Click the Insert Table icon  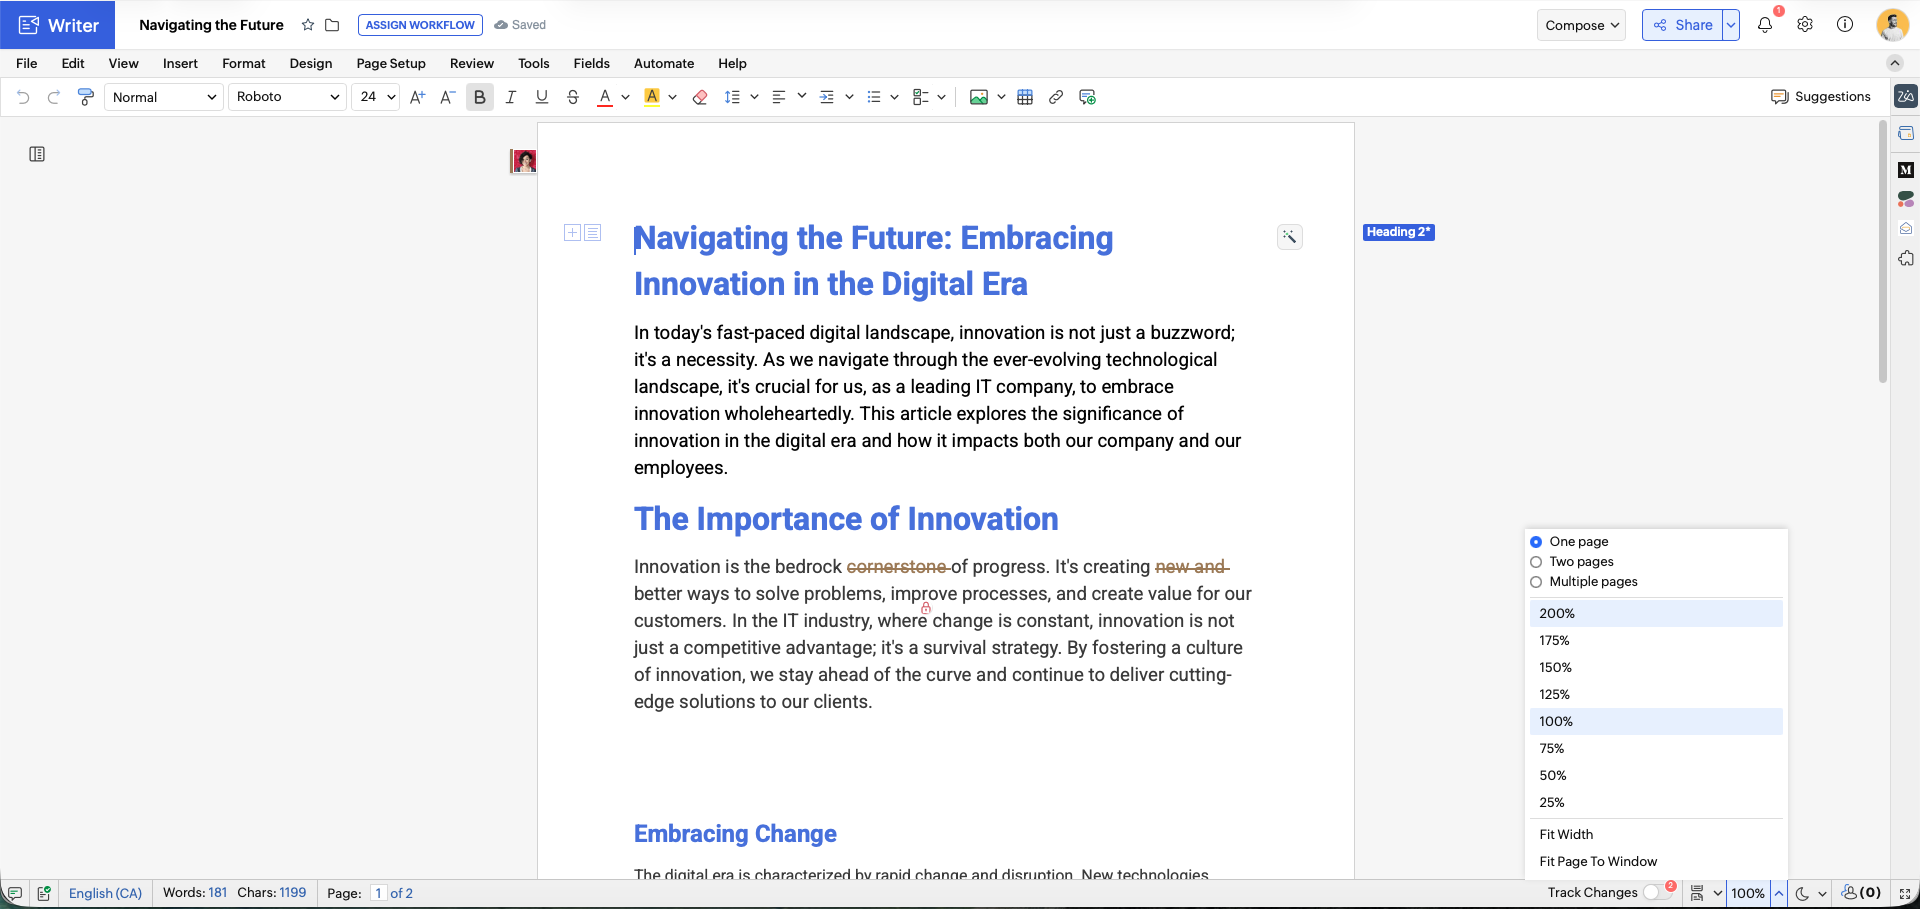[1025, 97]
